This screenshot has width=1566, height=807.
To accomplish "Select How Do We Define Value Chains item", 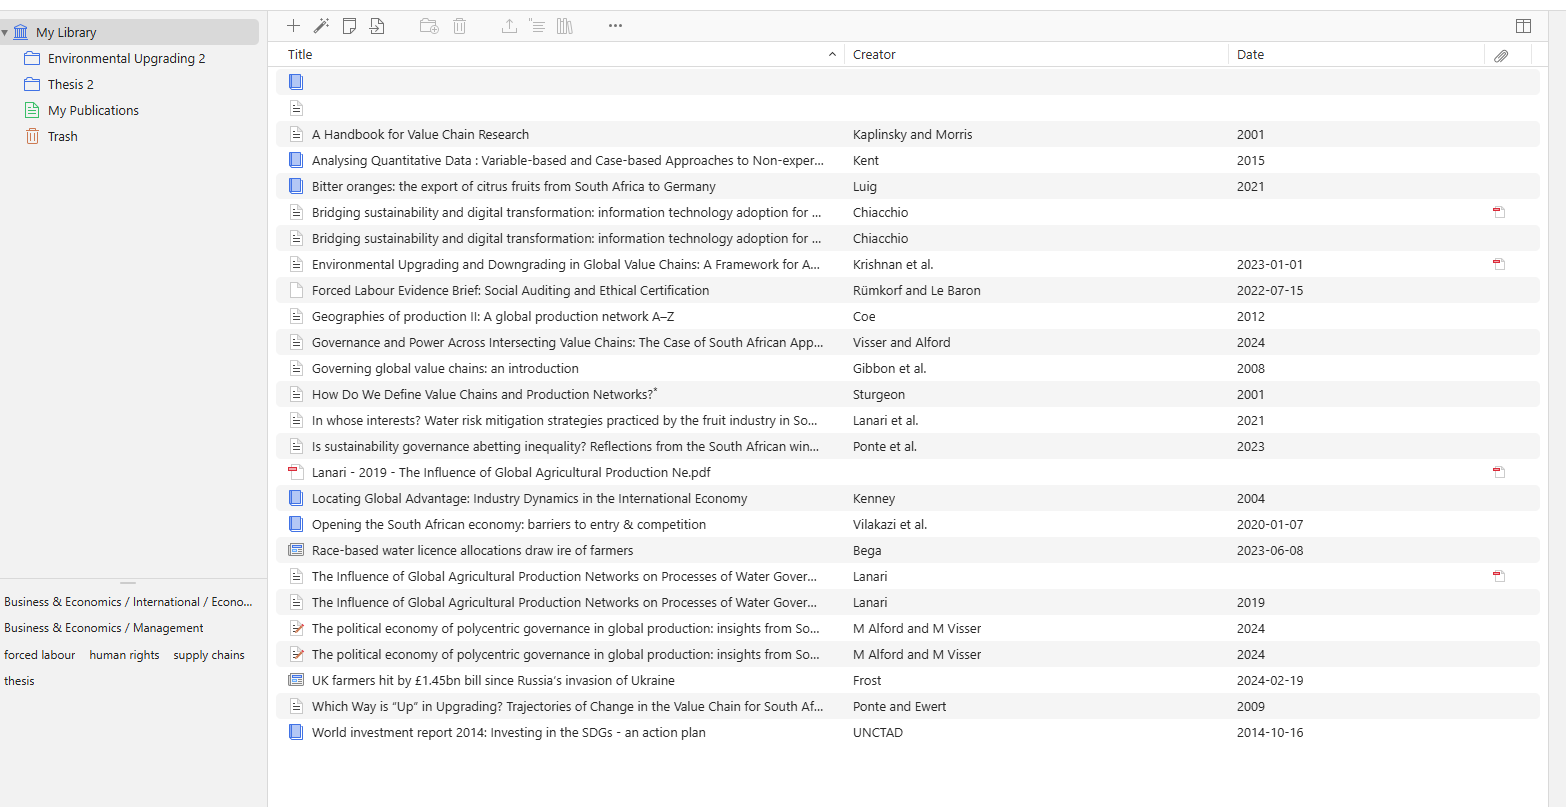I will (x=485, y=394).
